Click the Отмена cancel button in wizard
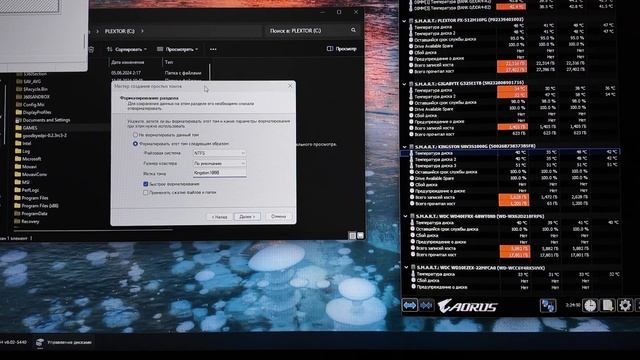Image resolution: width=640 pixels, height=360 pixels. (x=278, y=216)
